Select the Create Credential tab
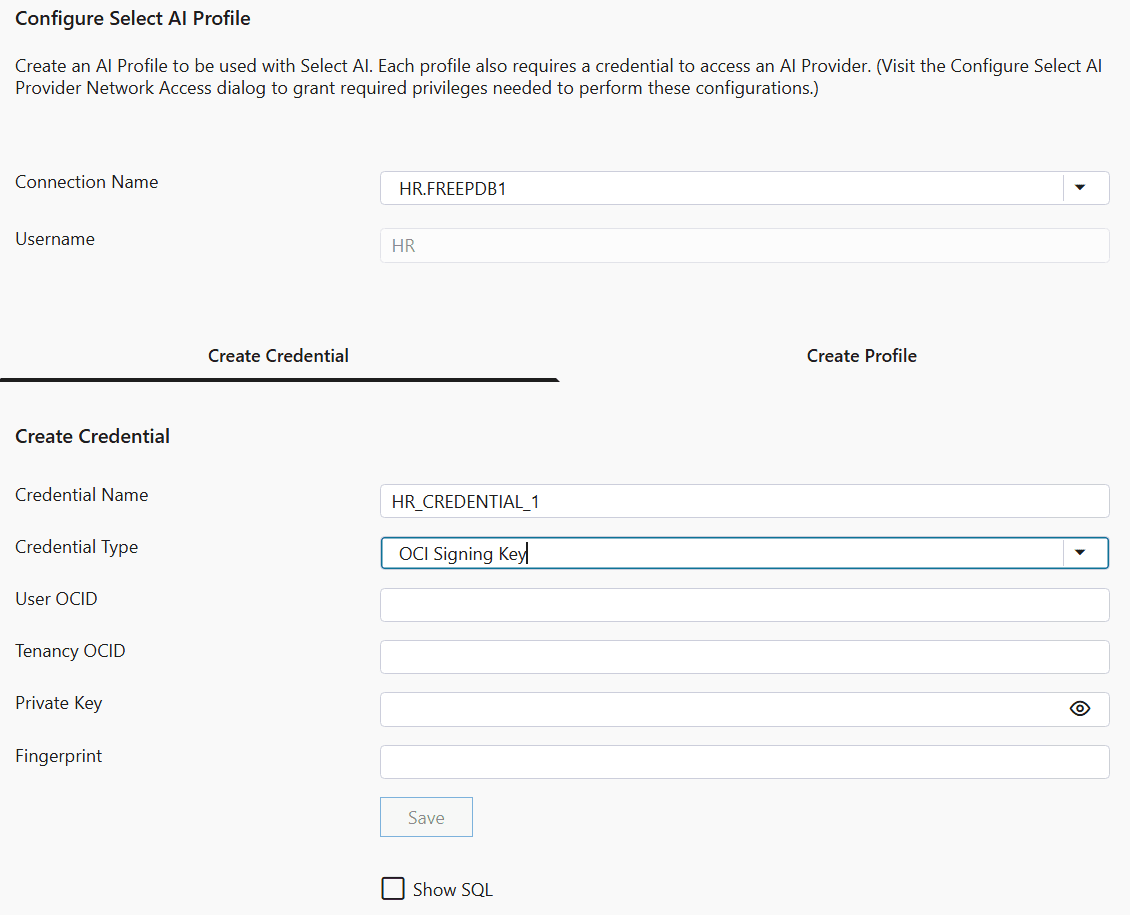This screenshot has height=915, width=1130. tap(278, 355)
